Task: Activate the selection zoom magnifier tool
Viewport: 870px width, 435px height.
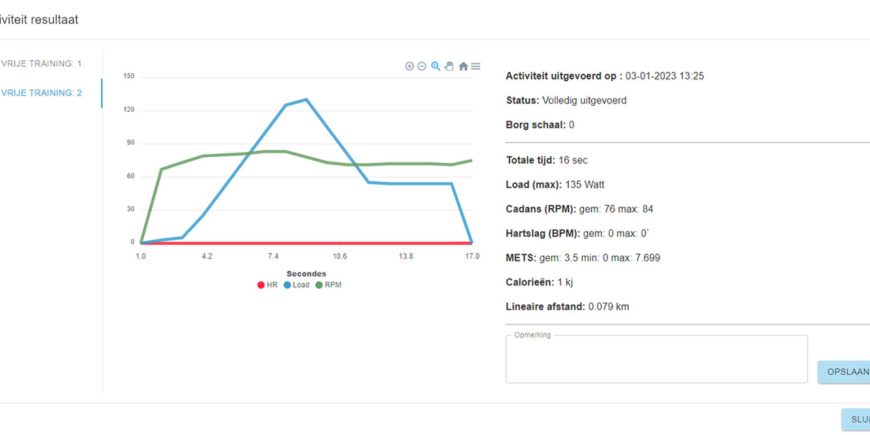Action: pyautogui.click(x=436, y=66)
